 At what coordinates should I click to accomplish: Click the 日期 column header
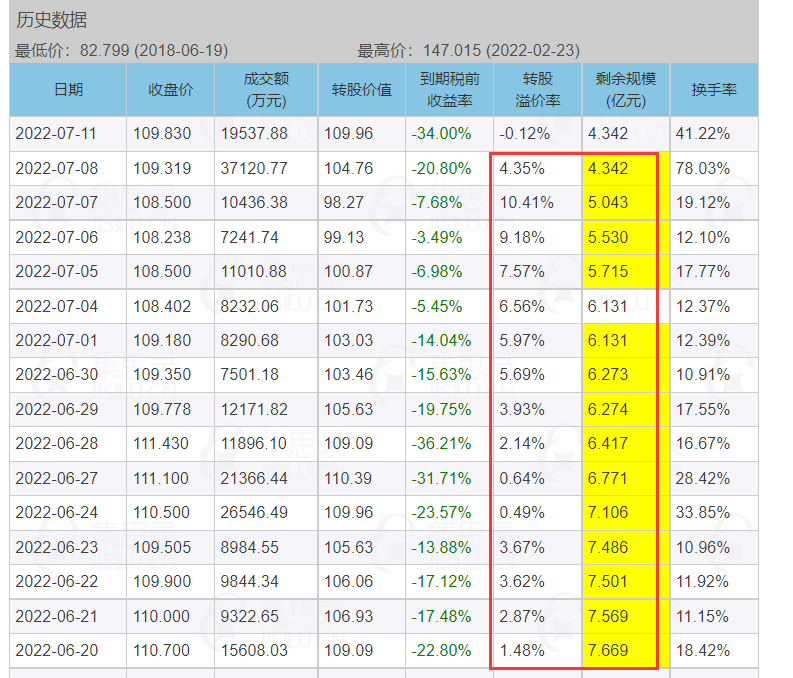coord(68,90)
